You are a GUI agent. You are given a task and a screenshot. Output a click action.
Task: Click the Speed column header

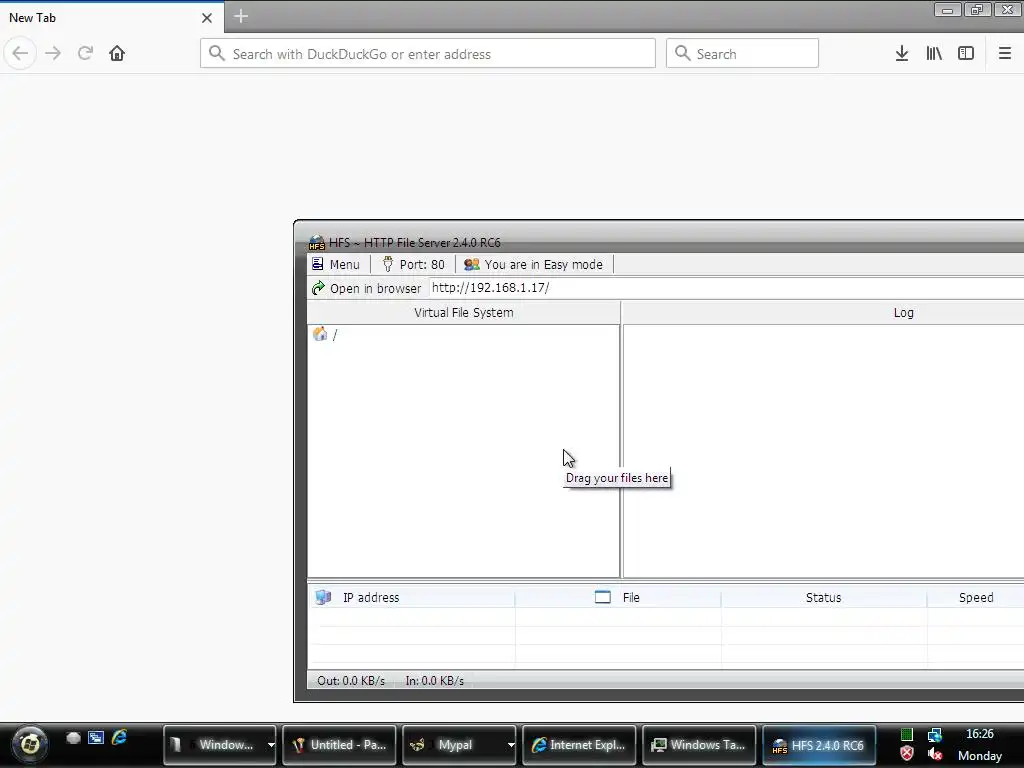(x=976, y=598)
